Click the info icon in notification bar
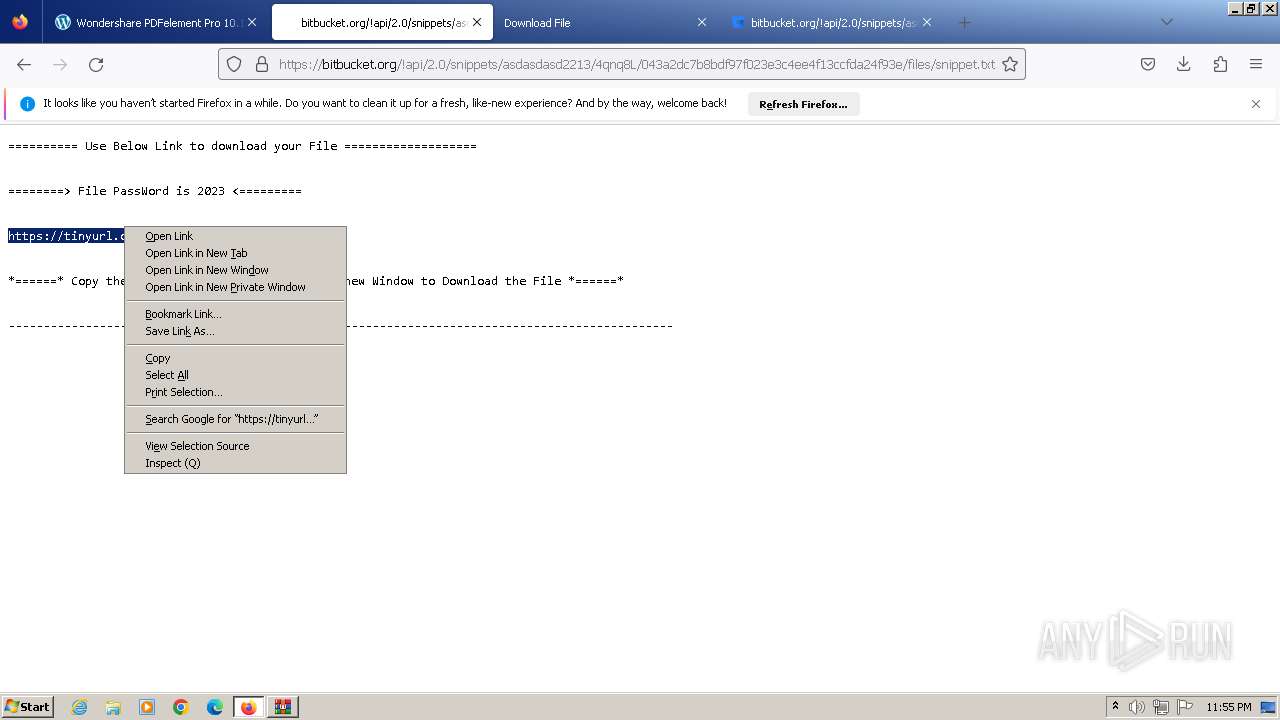The image size is (1280, 720). pos(27,104)
